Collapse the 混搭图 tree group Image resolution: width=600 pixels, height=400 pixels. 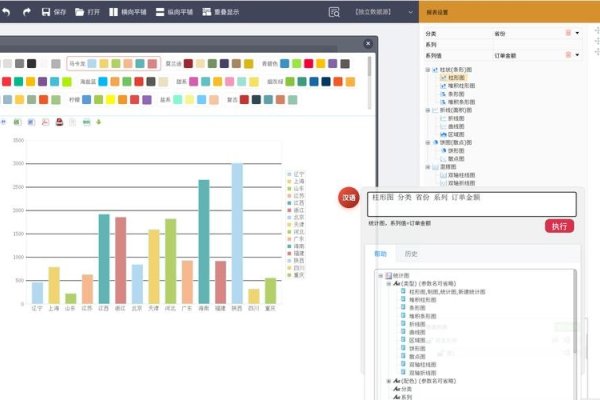pyautogui.click(x=428, y=167)
